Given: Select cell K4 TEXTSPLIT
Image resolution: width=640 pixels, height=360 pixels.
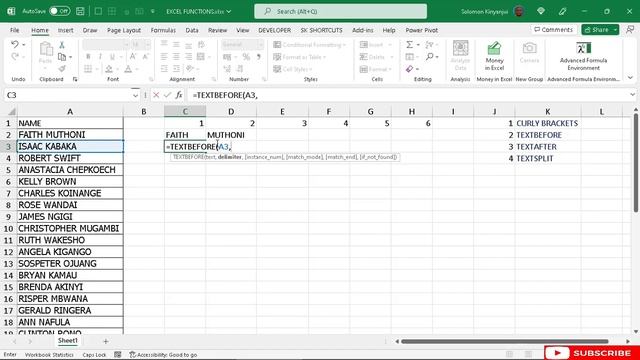Looking at the screenshot, I should (548, 158).
